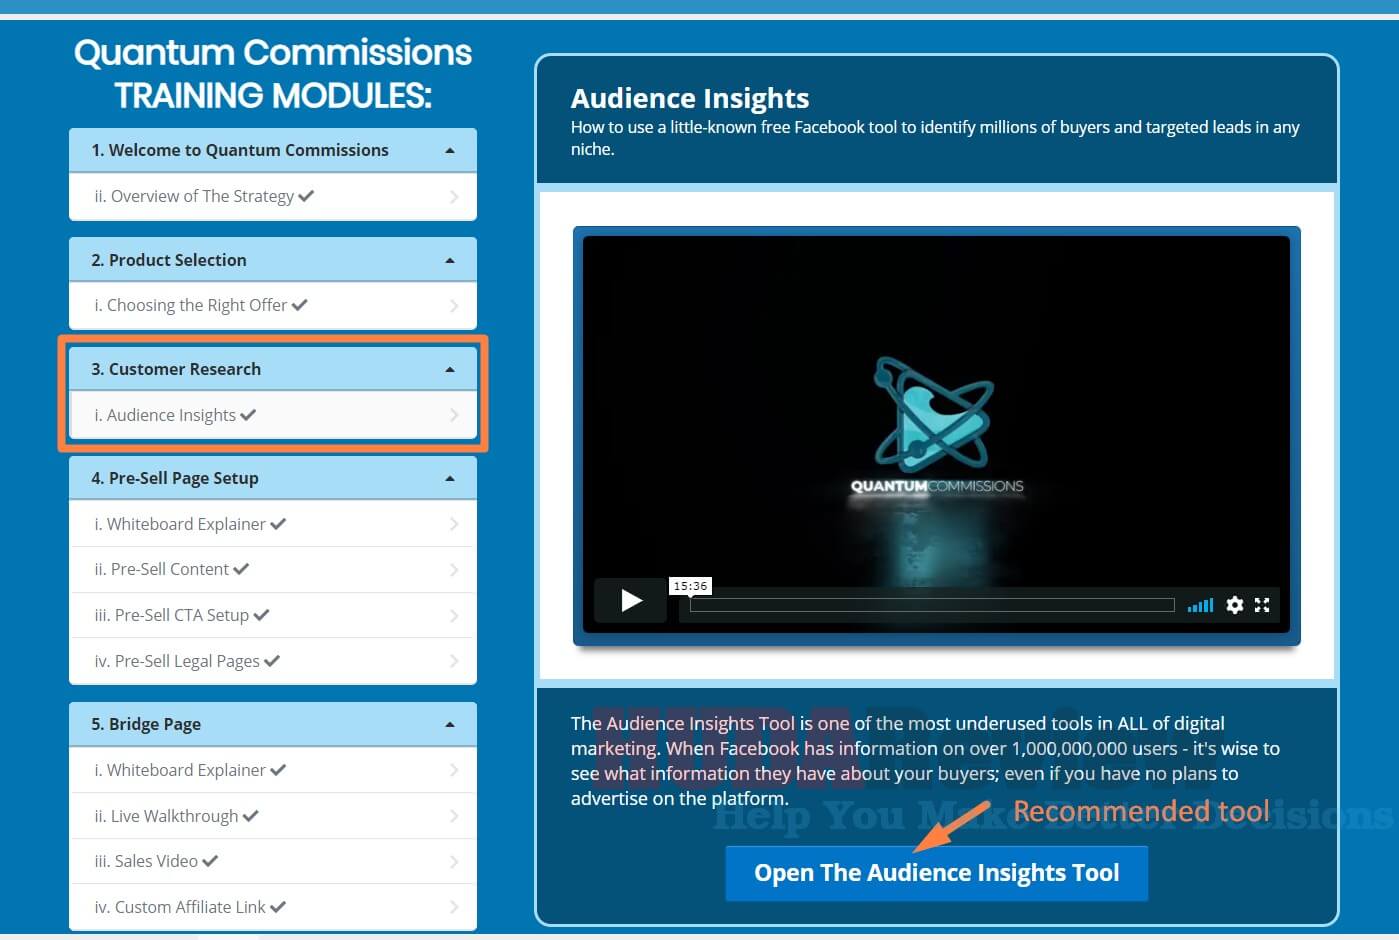This screenshot has width=1399, height=940.
Task: Select the '1. Welcome to Quantum Commissions' header
Action: click(273, 151)
